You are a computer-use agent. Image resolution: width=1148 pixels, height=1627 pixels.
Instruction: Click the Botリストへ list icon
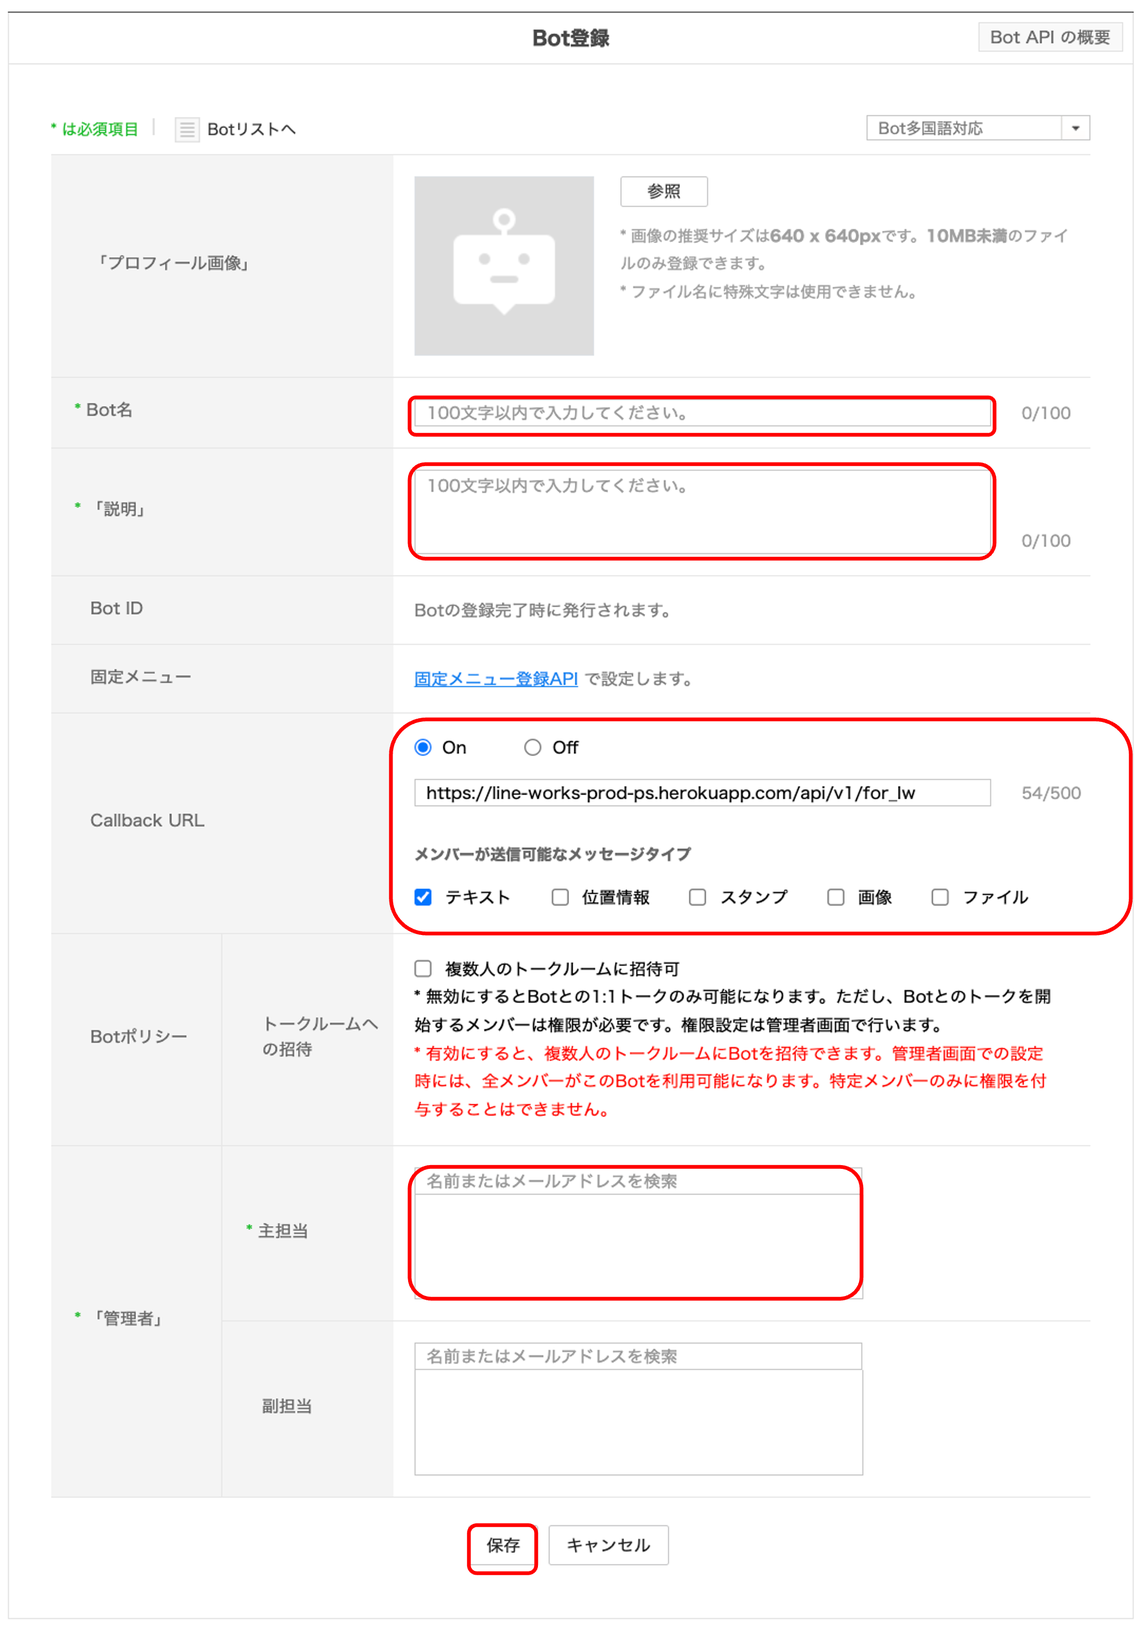tap(186, 130)
